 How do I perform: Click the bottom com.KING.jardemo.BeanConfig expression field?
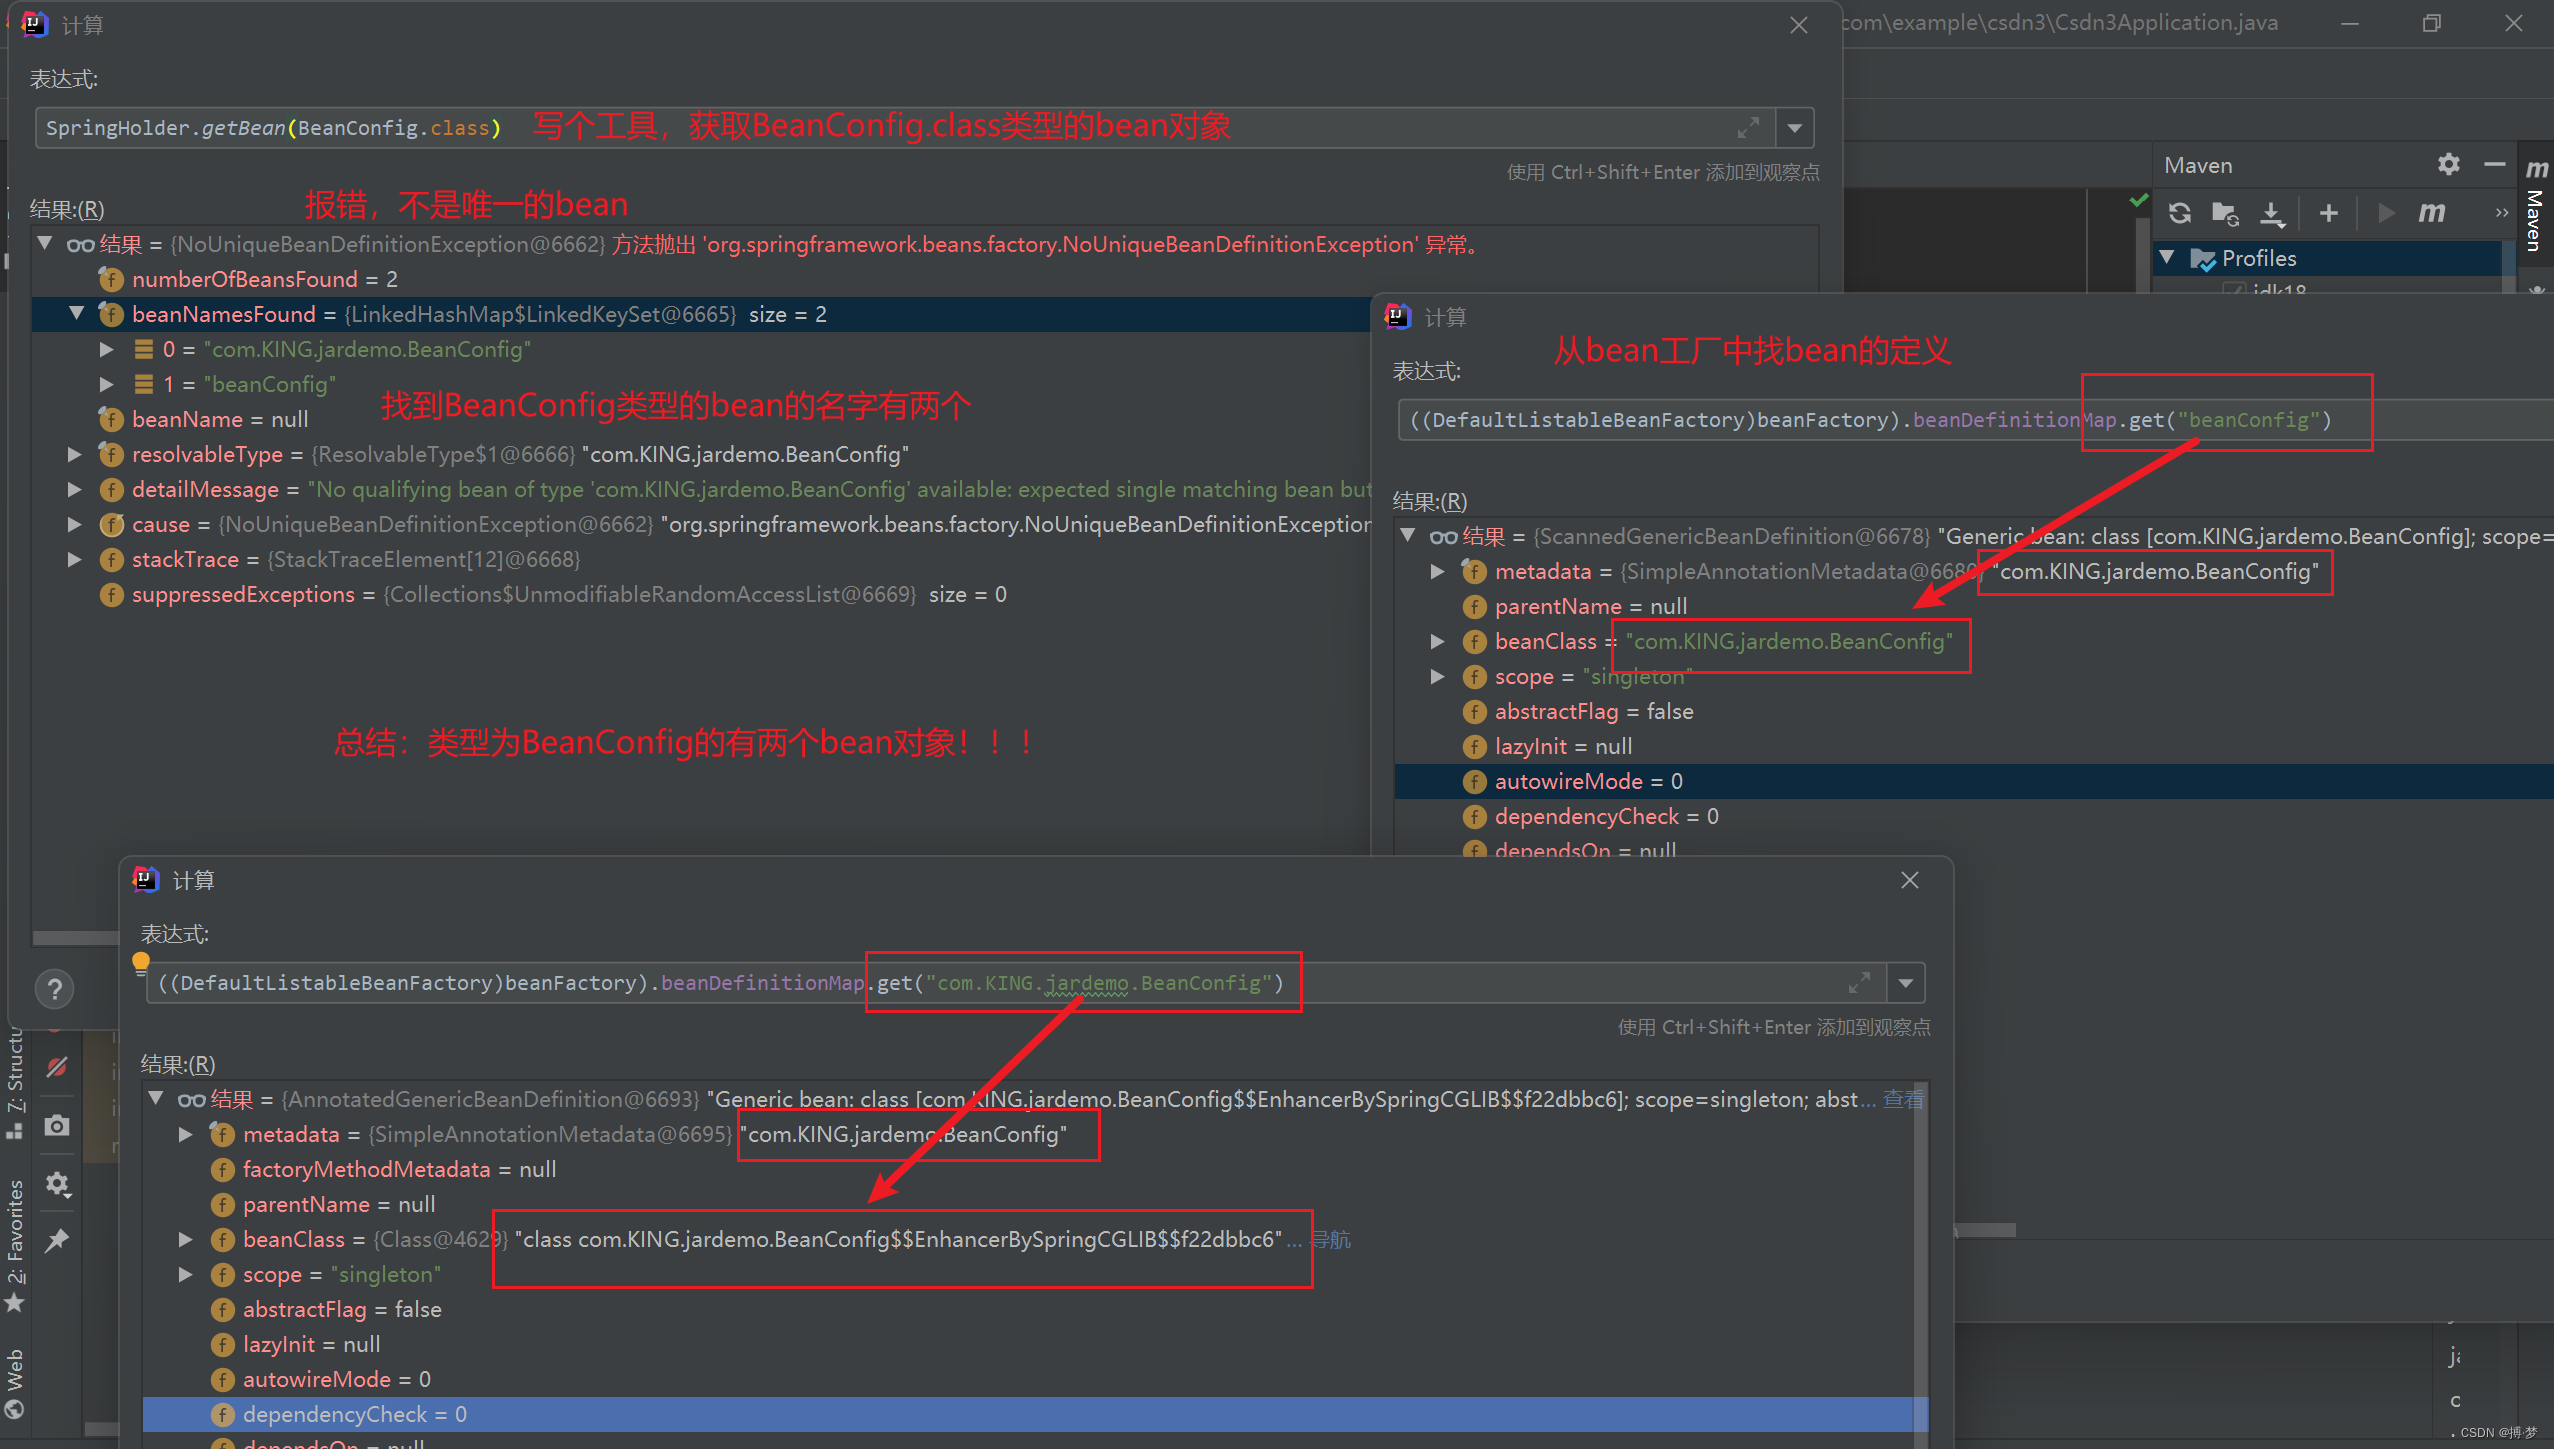(x=1016, y=983)
